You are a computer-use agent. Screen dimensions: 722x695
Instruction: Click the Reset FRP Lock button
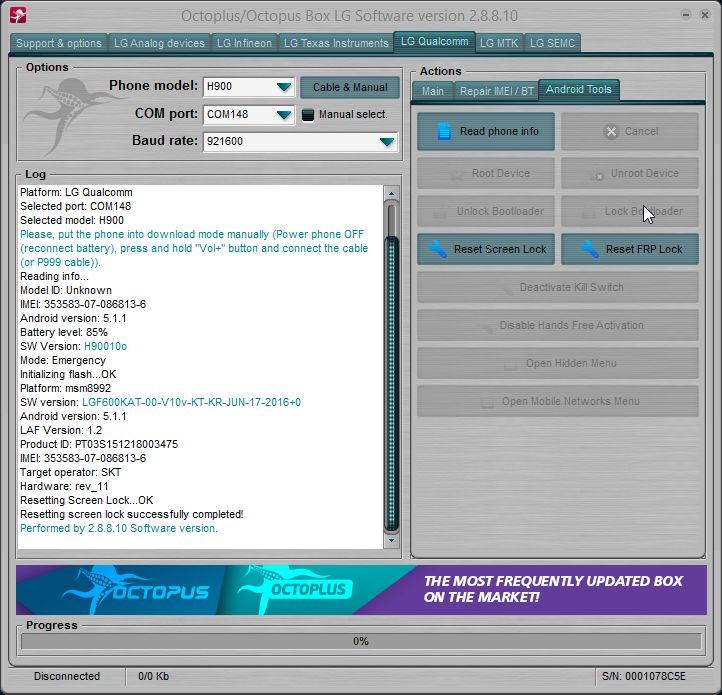tap(629, 249)
